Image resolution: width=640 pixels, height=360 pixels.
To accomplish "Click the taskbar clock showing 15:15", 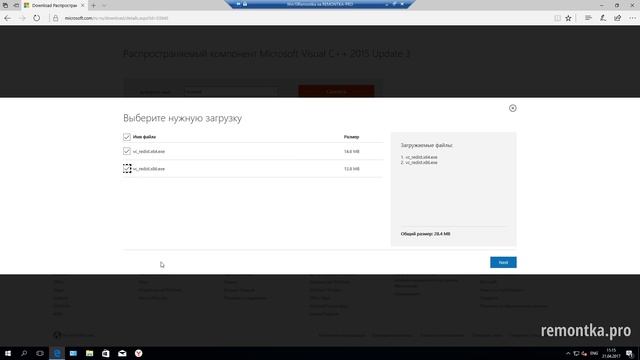I will (611, 353).
